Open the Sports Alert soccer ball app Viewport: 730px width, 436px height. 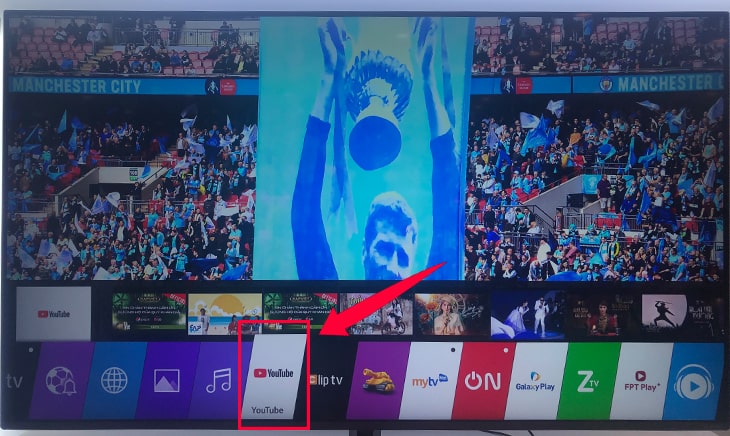coord(62,381)
